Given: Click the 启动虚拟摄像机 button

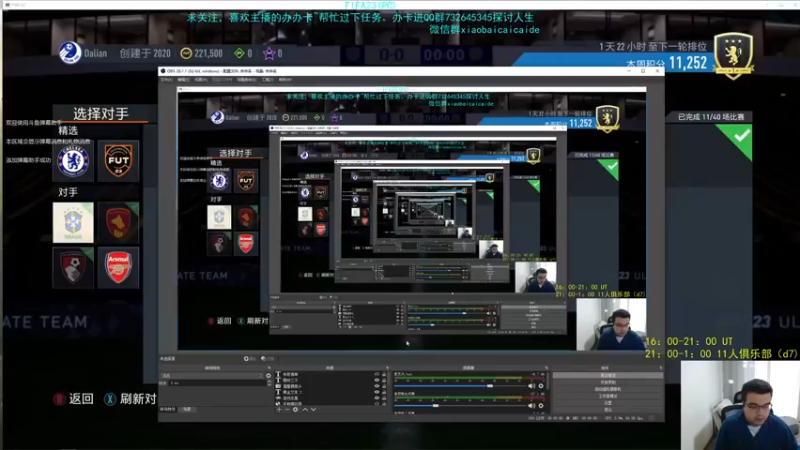Looking at the screenshot, I should [608, 389].
